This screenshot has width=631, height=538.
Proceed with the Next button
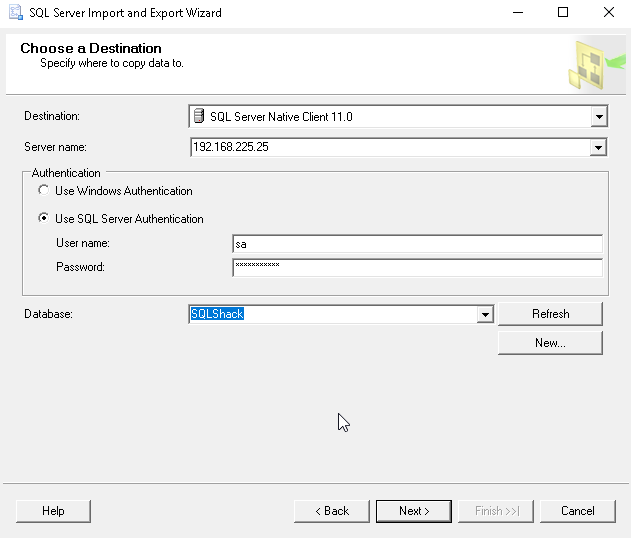pos(414,511)
